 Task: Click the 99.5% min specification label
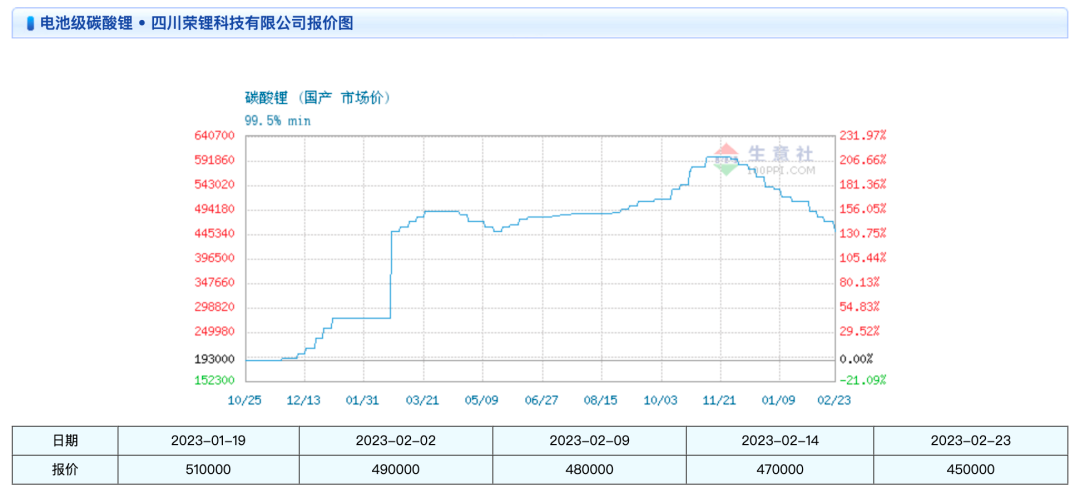(x=278, y=121)
